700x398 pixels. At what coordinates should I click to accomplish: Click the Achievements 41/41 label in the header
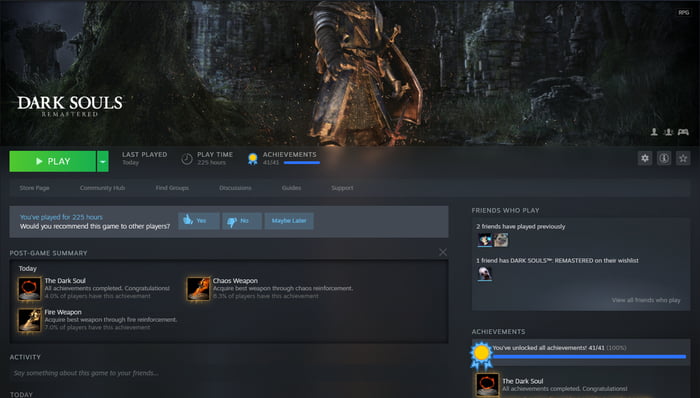[289, 158]
